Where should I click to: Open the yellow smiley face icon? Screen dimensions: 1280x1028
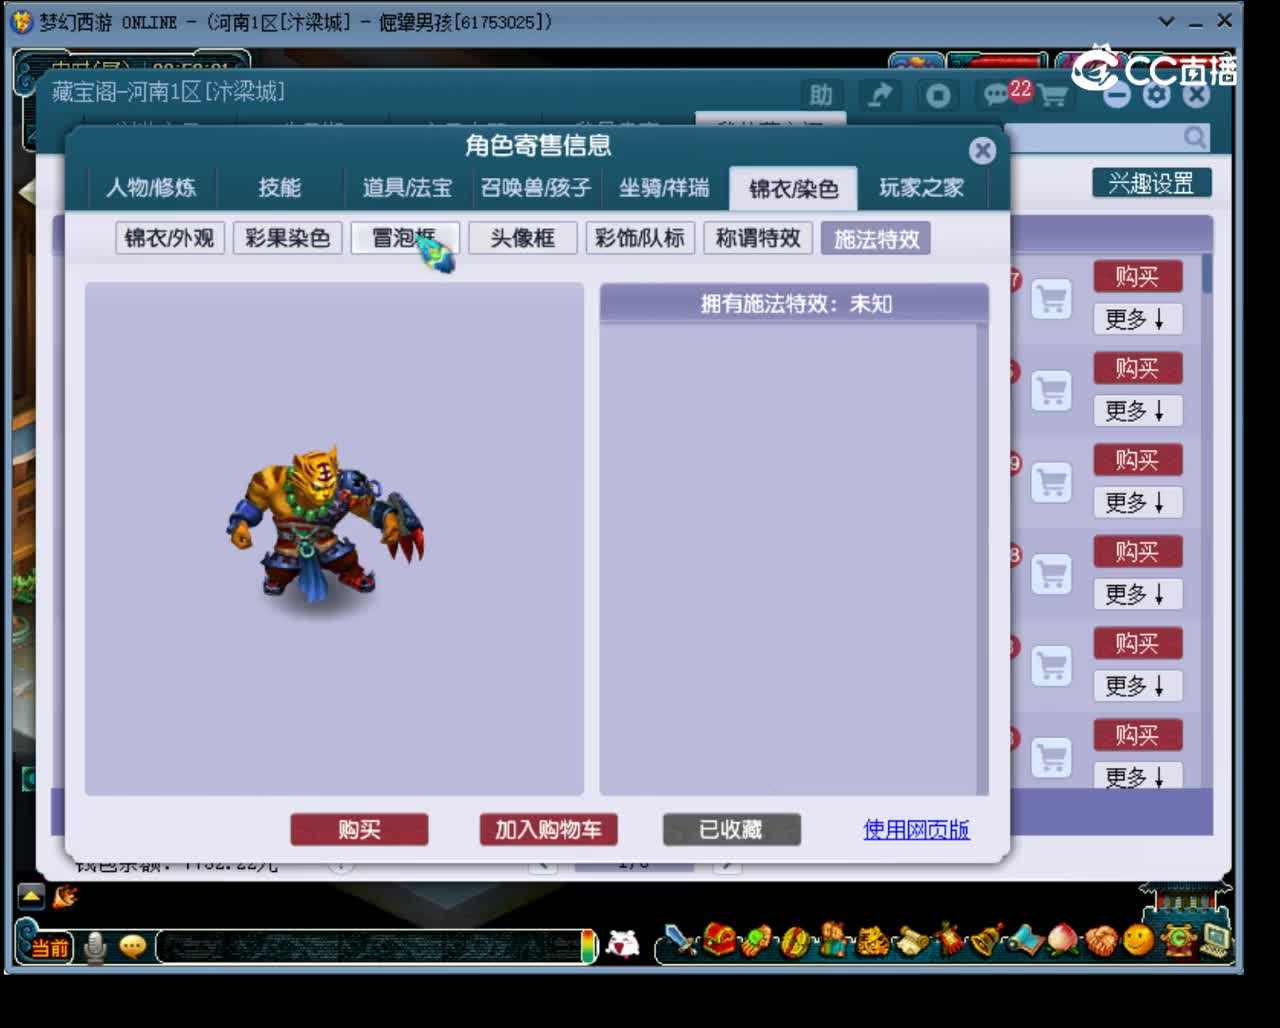(1138, 941)
